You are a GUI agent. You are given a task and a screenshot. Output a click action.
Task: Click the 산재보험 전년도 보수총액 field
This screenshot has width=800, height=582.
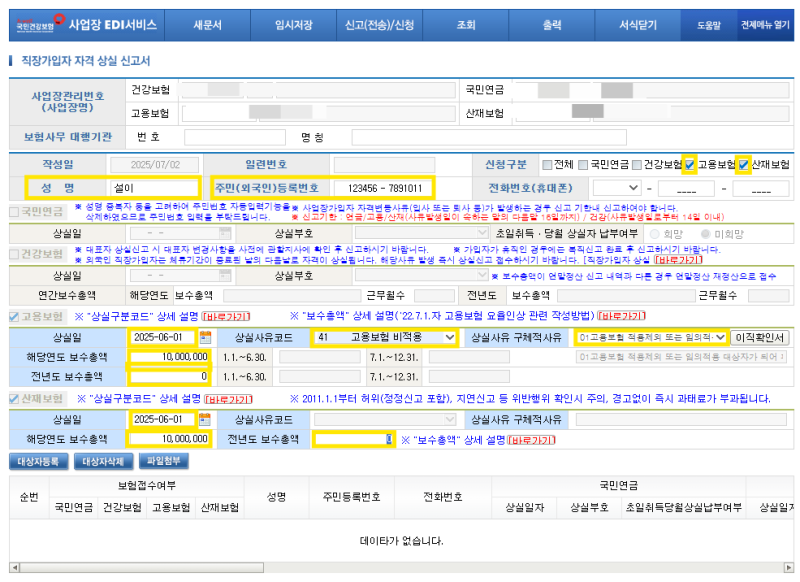353,439
